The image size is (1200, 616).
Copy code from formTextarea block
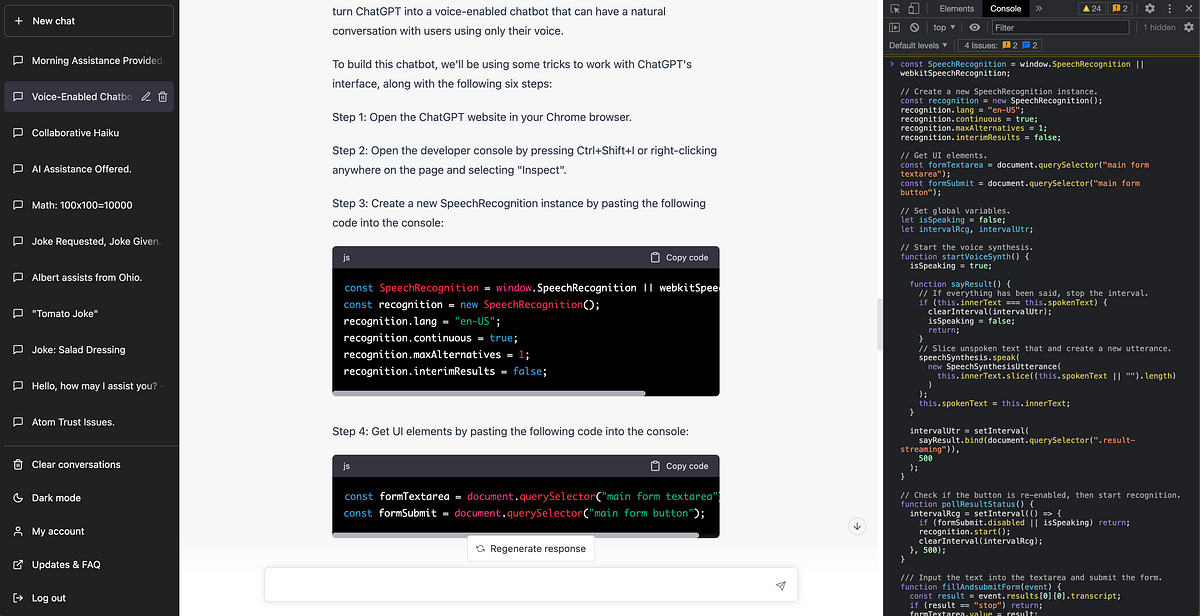click(x=679, y=466)
